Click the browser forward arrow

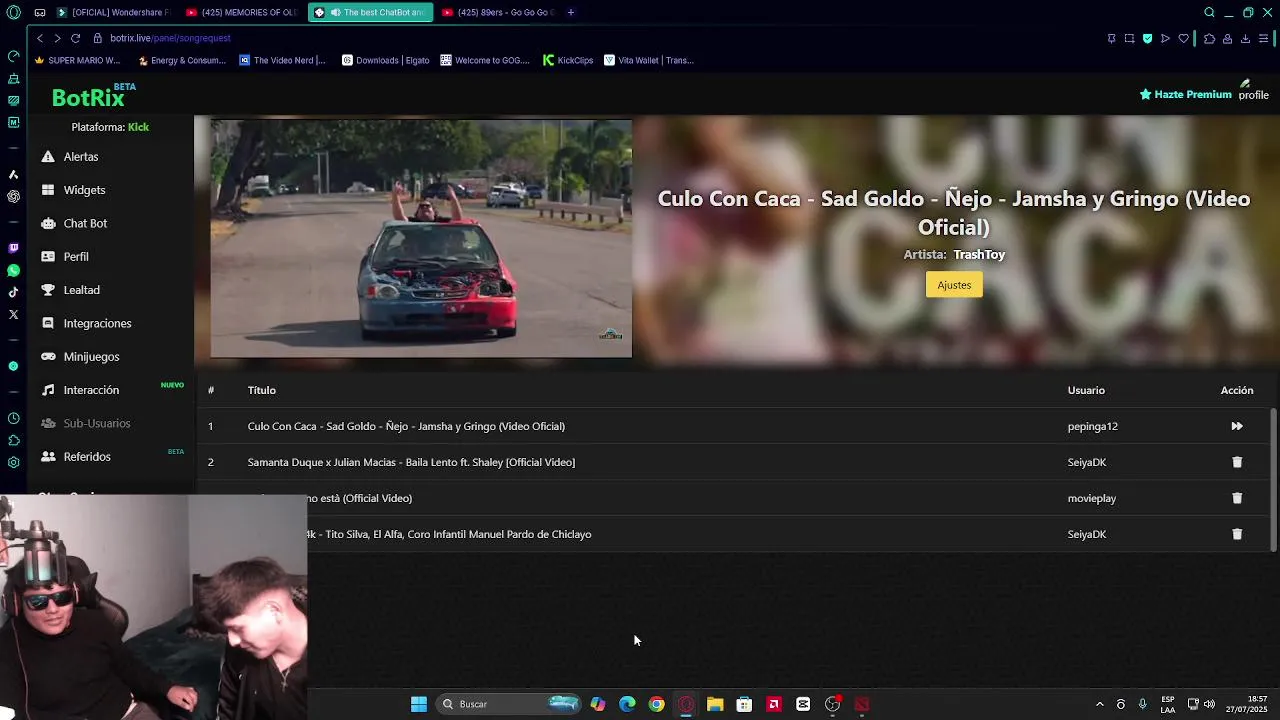57,38
